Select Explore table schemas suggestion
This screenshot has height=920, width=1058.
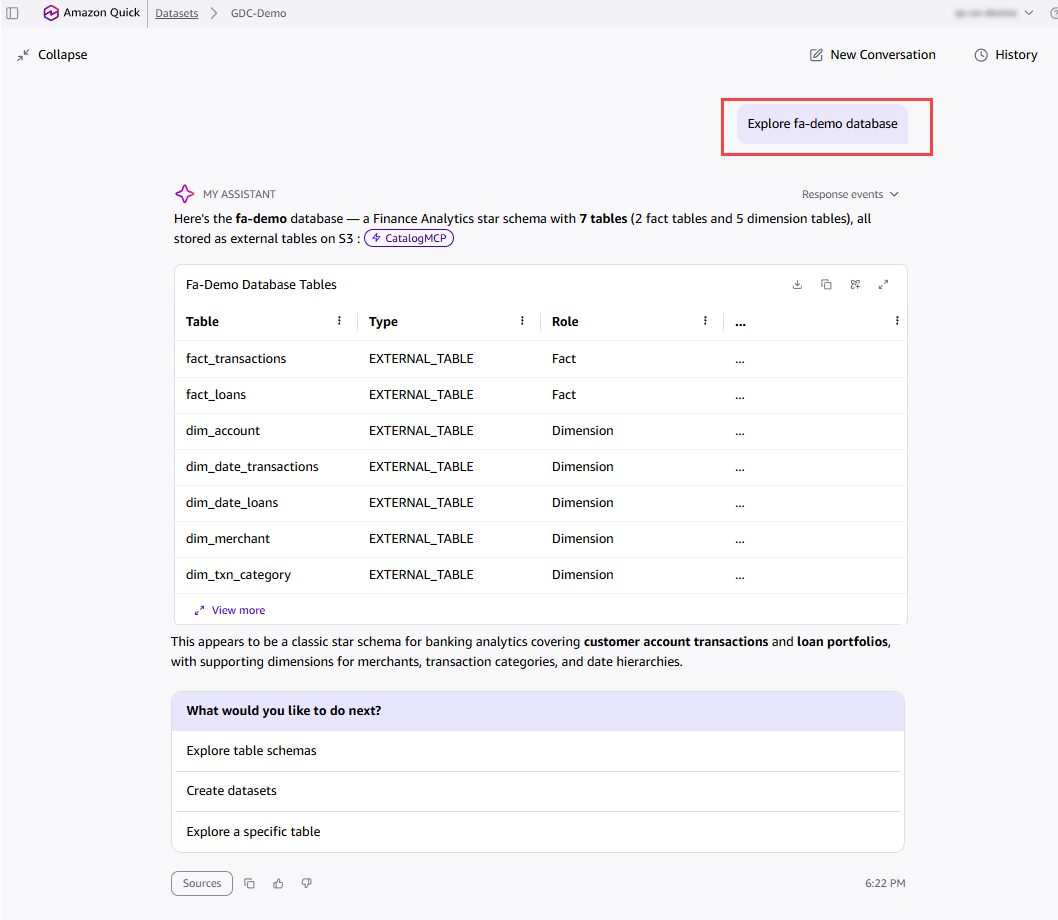click(x=538, y=751)
